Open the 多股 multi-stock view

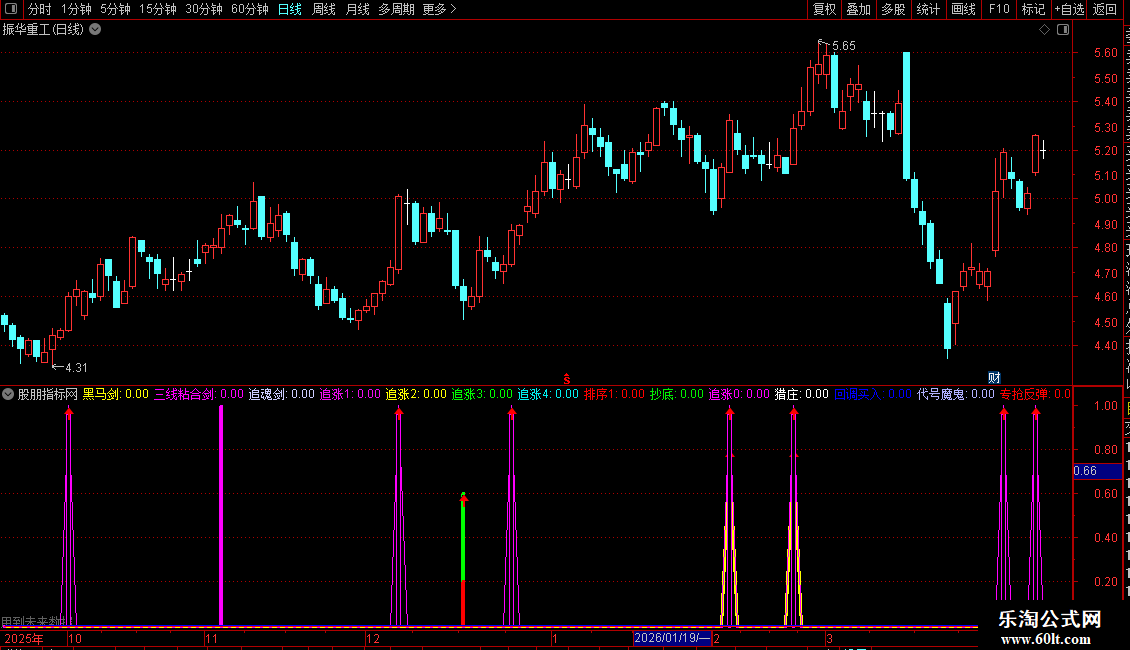tap(893, 9)
